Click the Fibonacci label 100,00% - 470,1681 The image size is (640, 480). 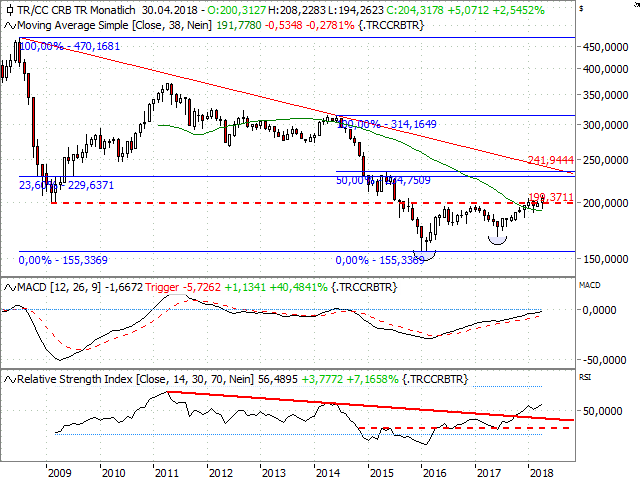70,46
